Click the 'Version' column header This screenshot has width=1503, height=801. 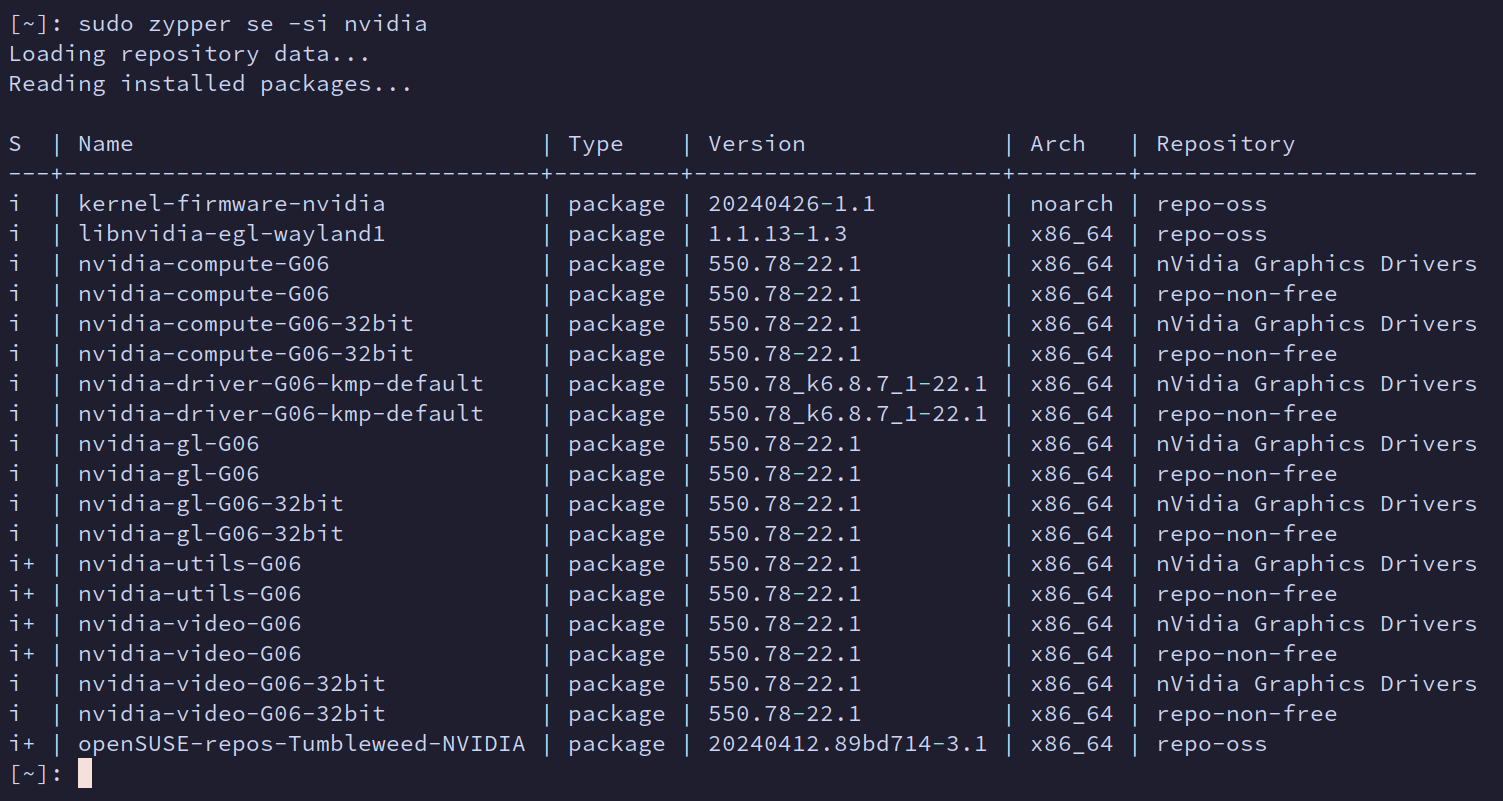pyautogui.click(x=756, y=144)
